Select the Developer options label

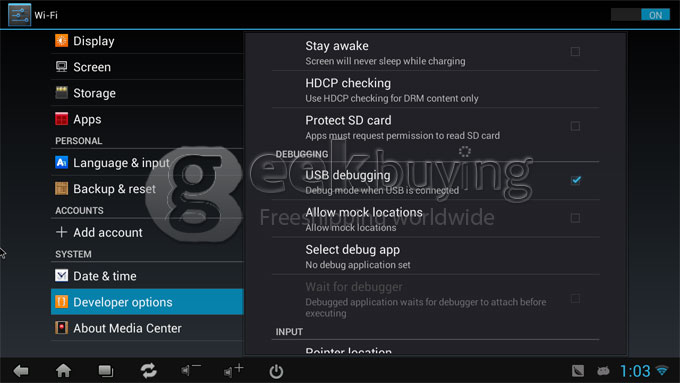[x=123, y=302]
